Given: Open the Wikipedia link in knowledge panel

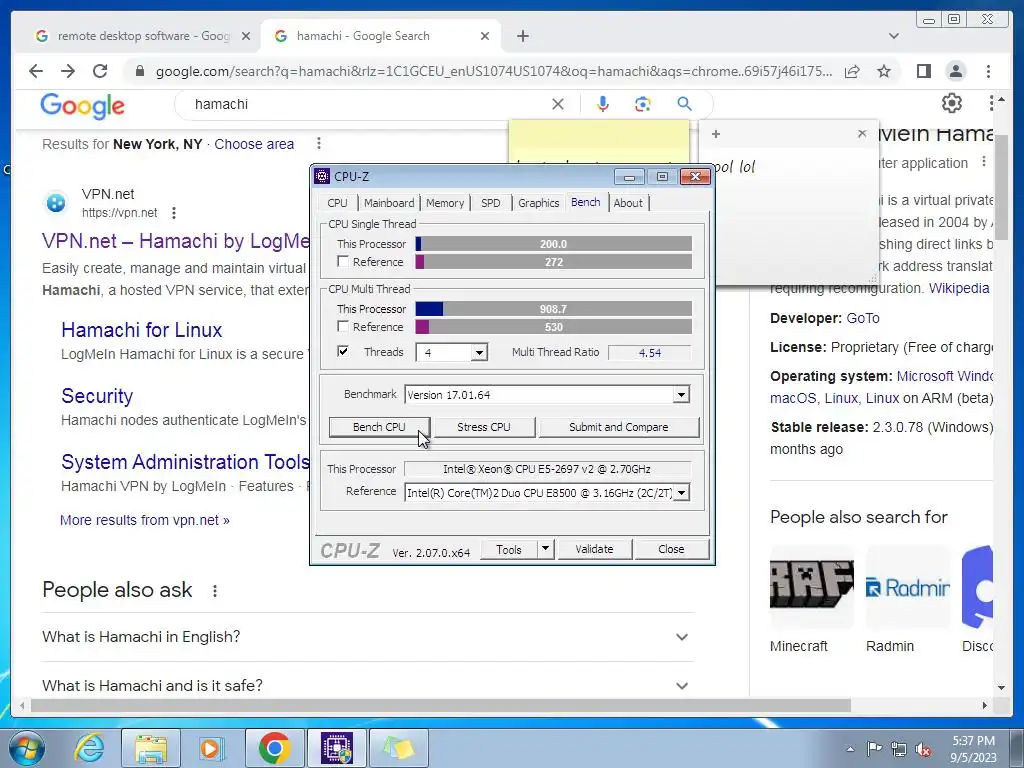Looking at the screenshot, I should tap(959, 288).
